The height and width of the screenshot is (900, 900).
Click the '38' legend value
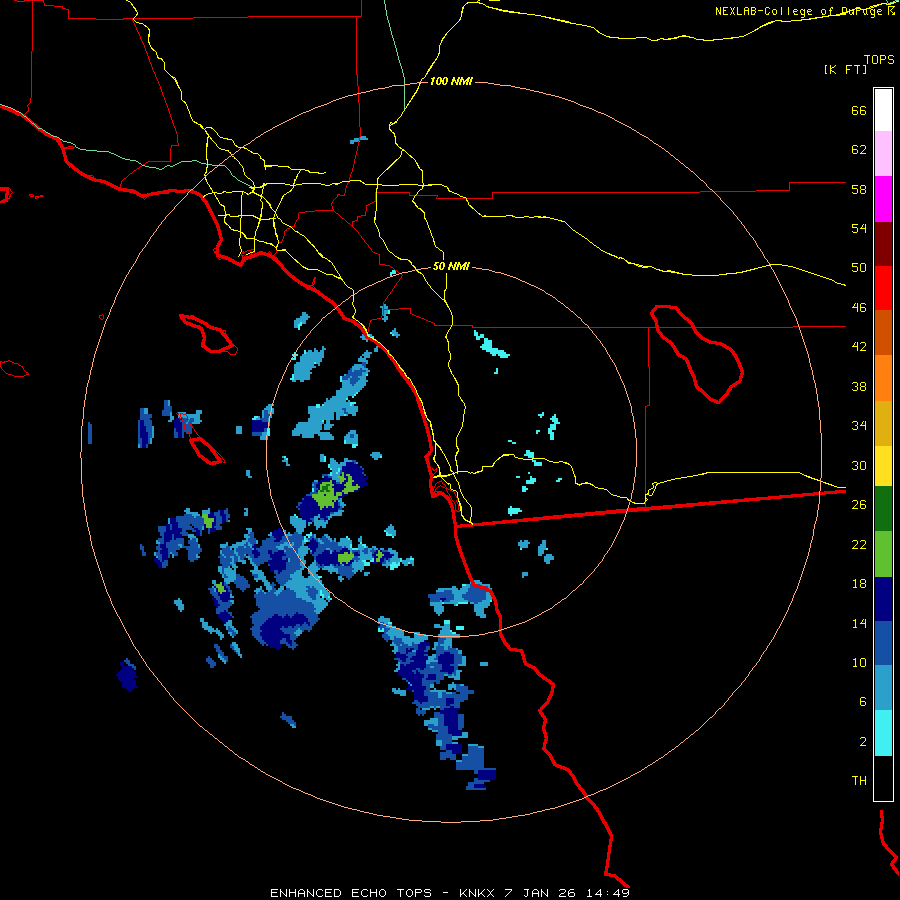coord(859,386)
